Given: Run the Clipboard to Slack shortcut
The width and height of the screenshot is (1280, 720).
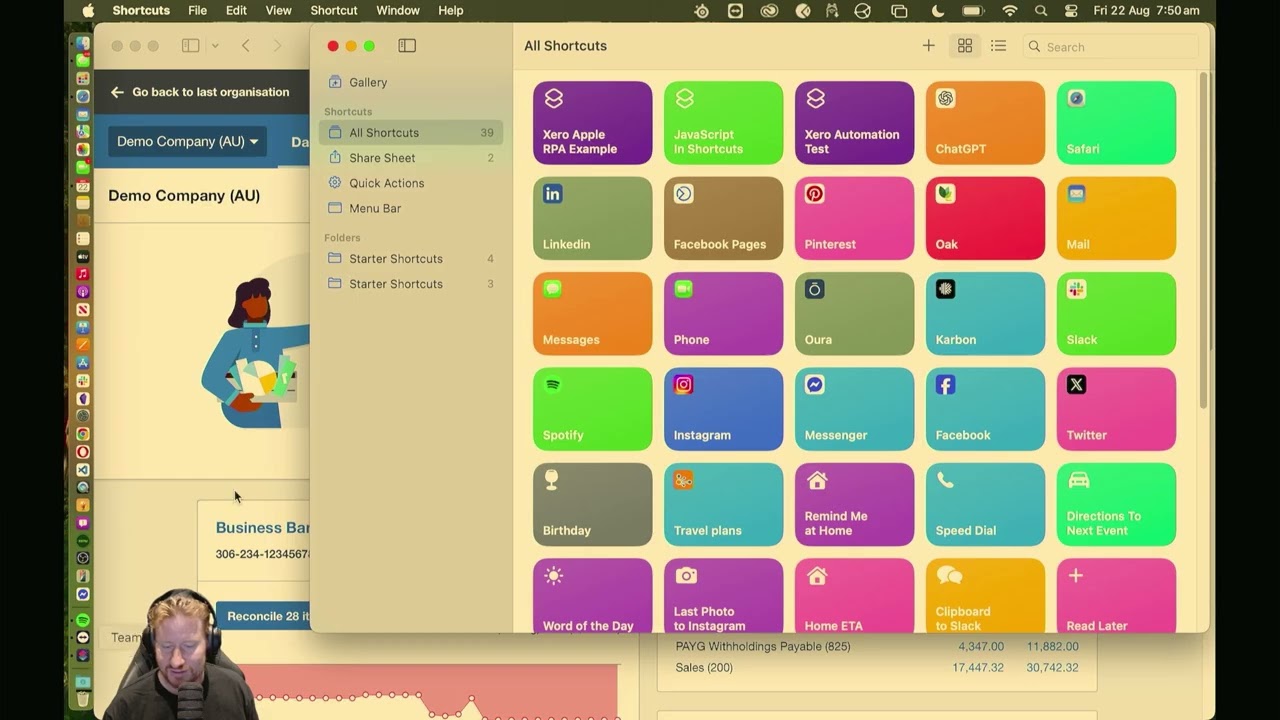Looking at the screenshot, I should (x=985, y=596).
